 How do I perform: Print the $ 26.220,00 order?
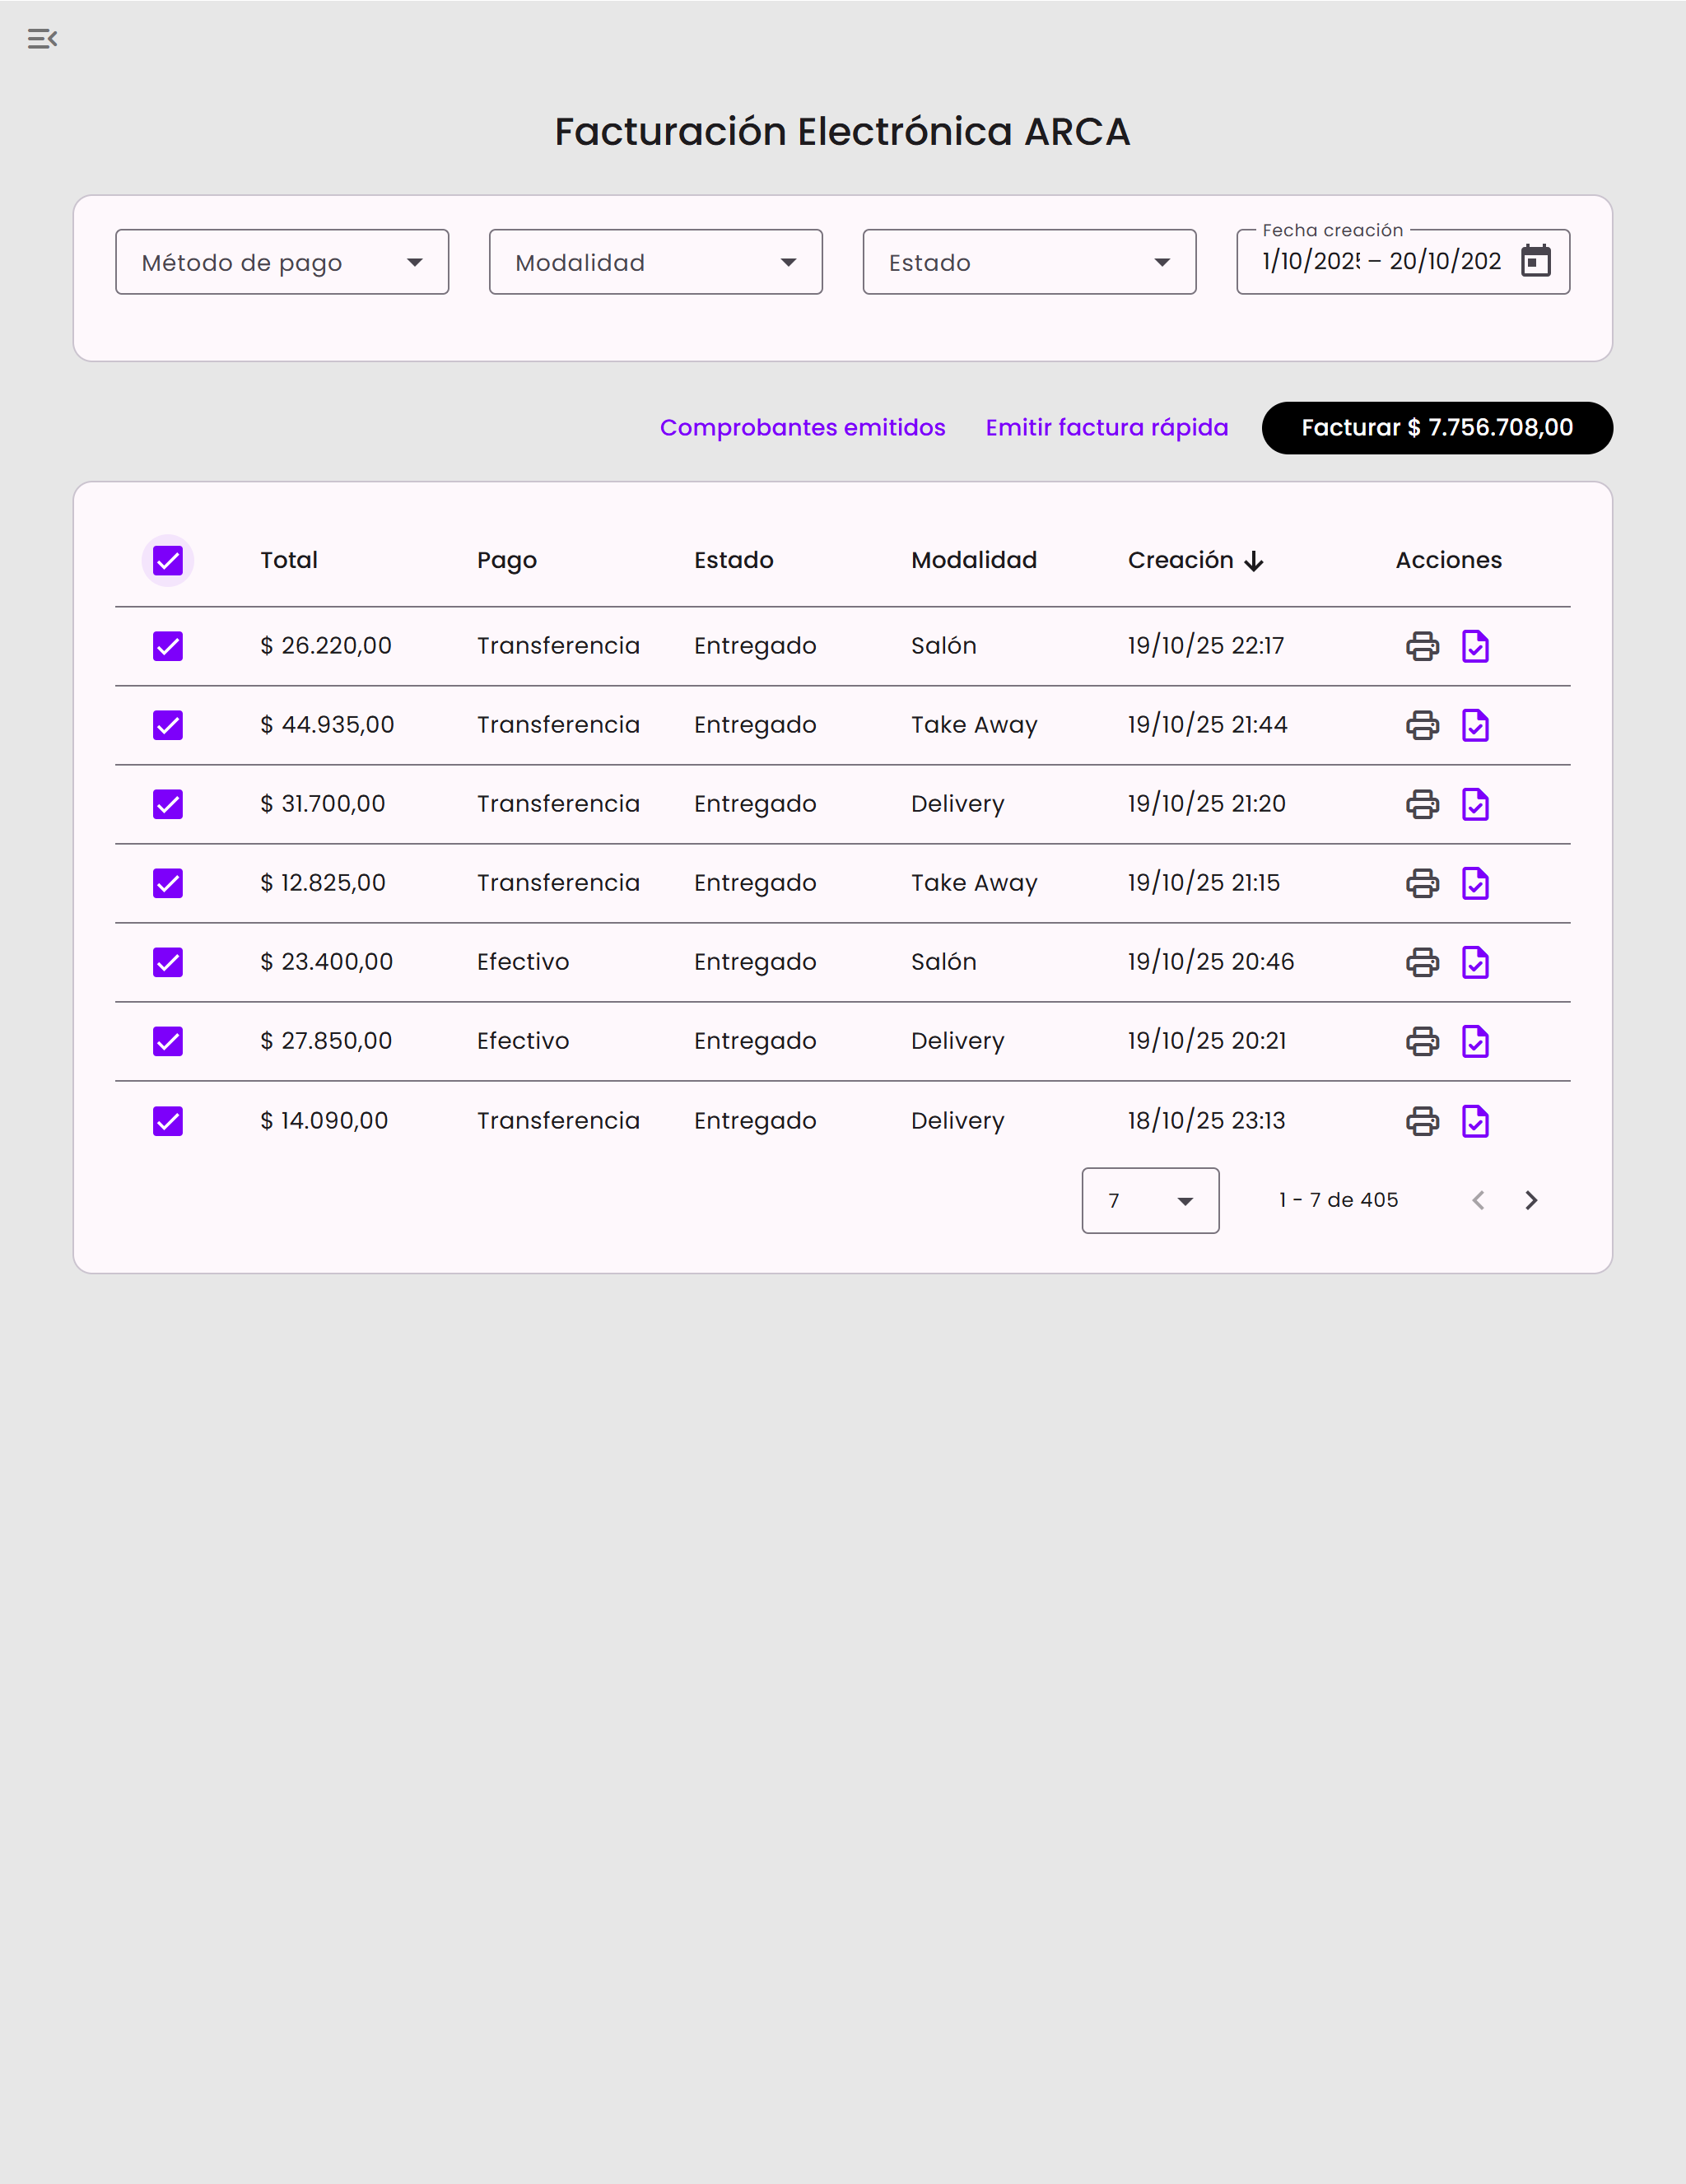click(1422, 646)
